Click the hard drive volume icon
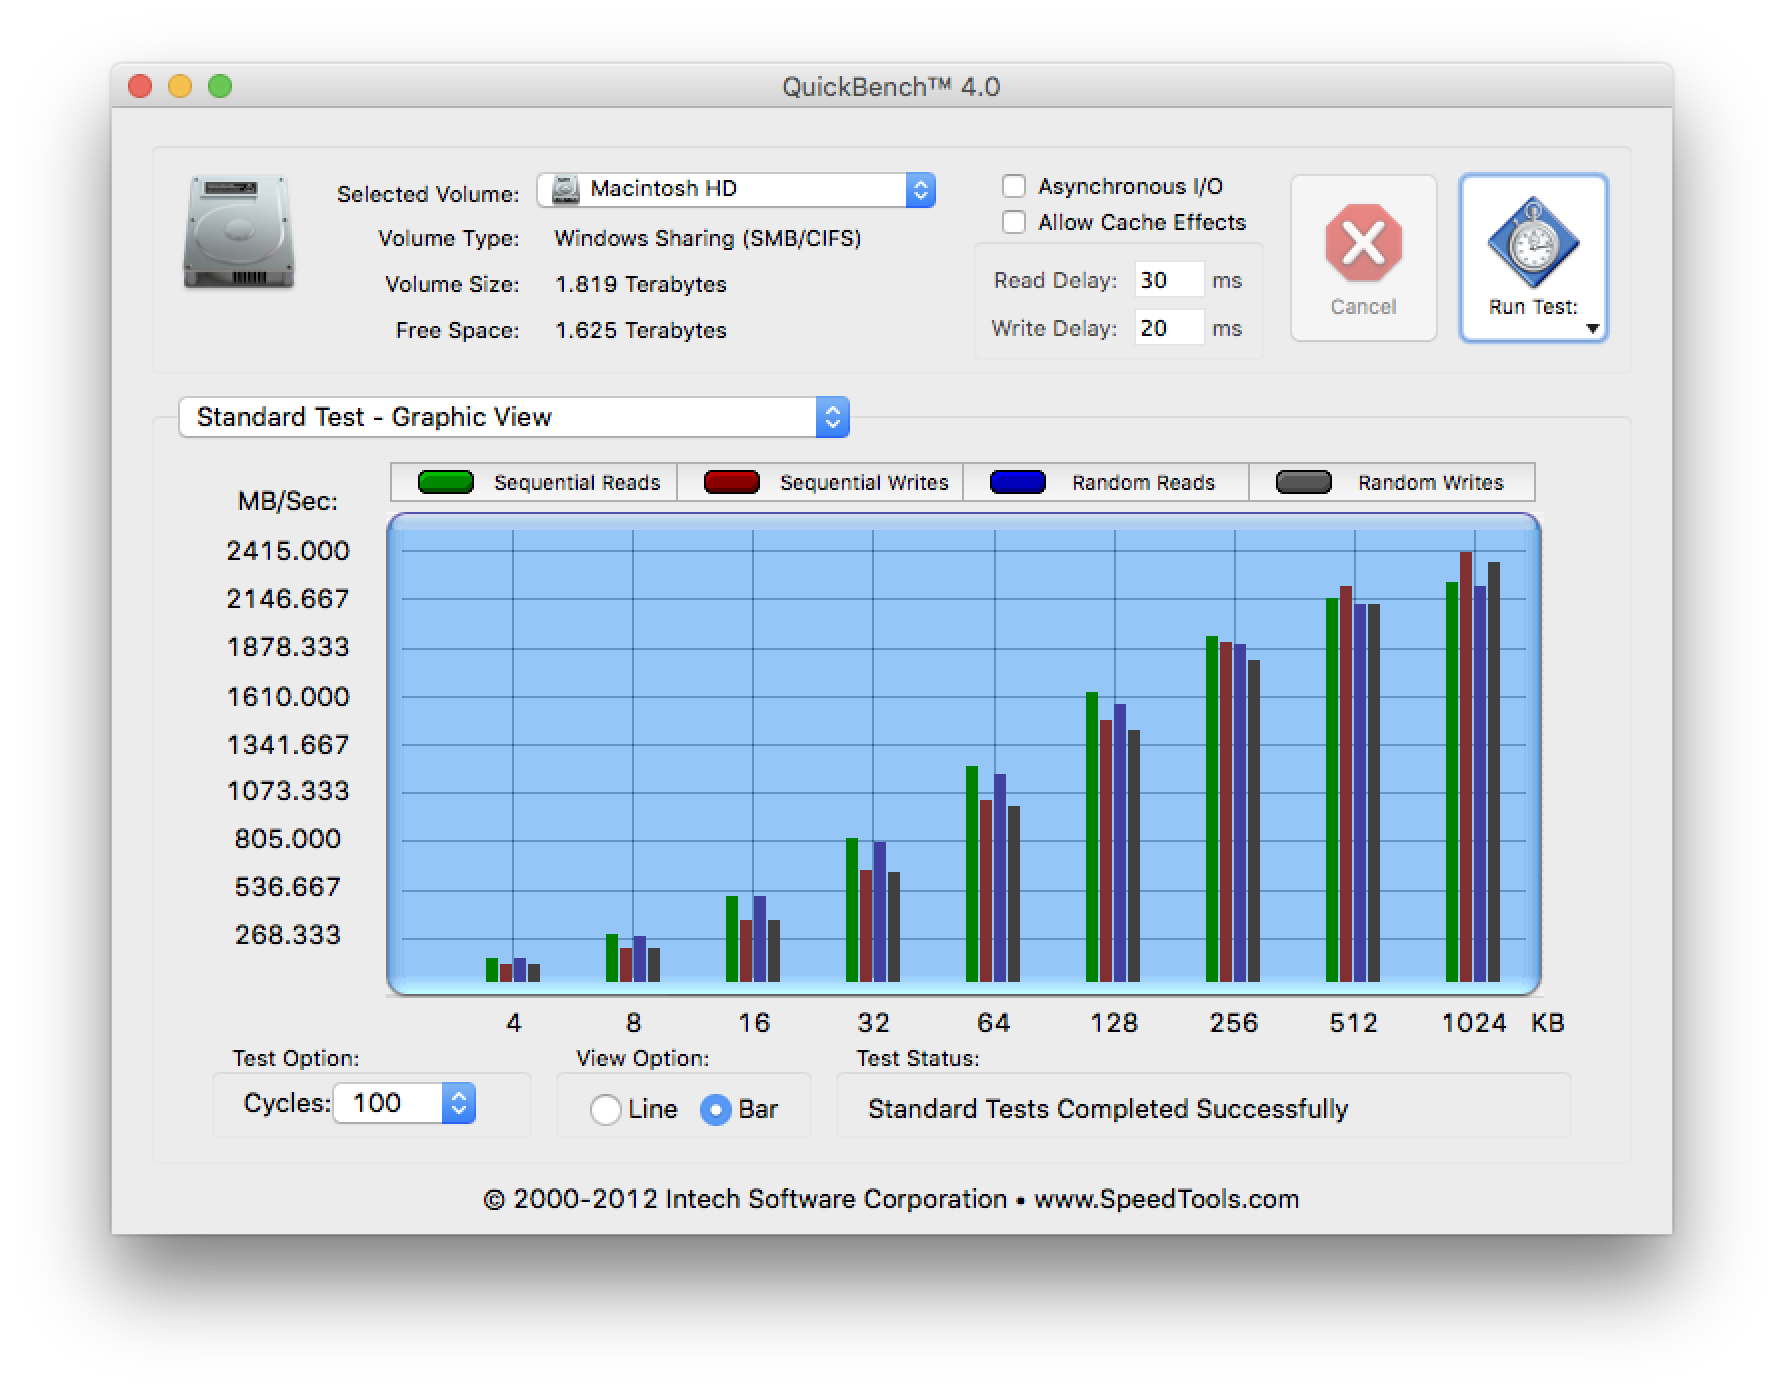This screenshot has width=1784, height=1394. pos(239,232)
